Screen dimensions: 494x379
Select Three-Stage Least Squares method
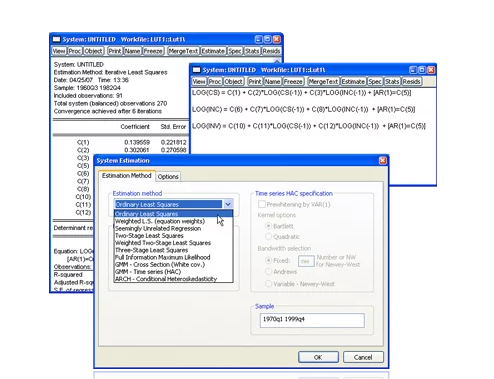click(x=173, y=250)
